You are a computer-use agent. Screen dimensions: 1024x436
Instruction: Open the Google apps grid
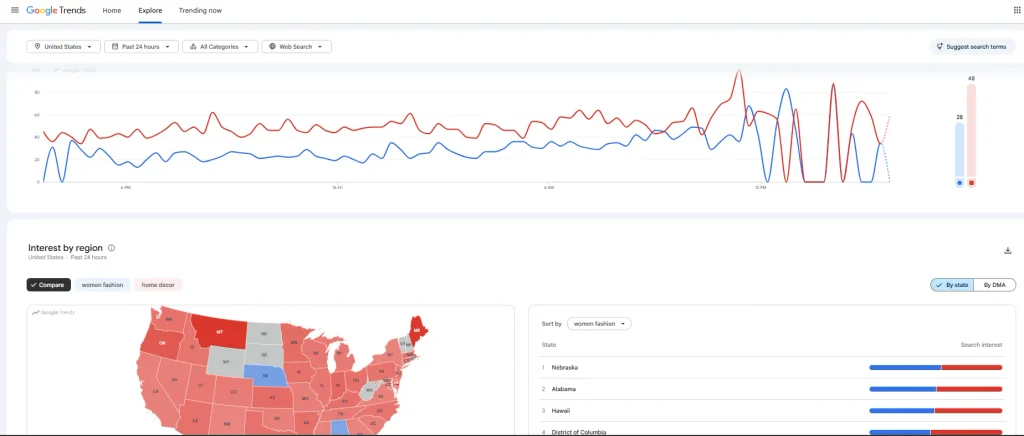1016,10
